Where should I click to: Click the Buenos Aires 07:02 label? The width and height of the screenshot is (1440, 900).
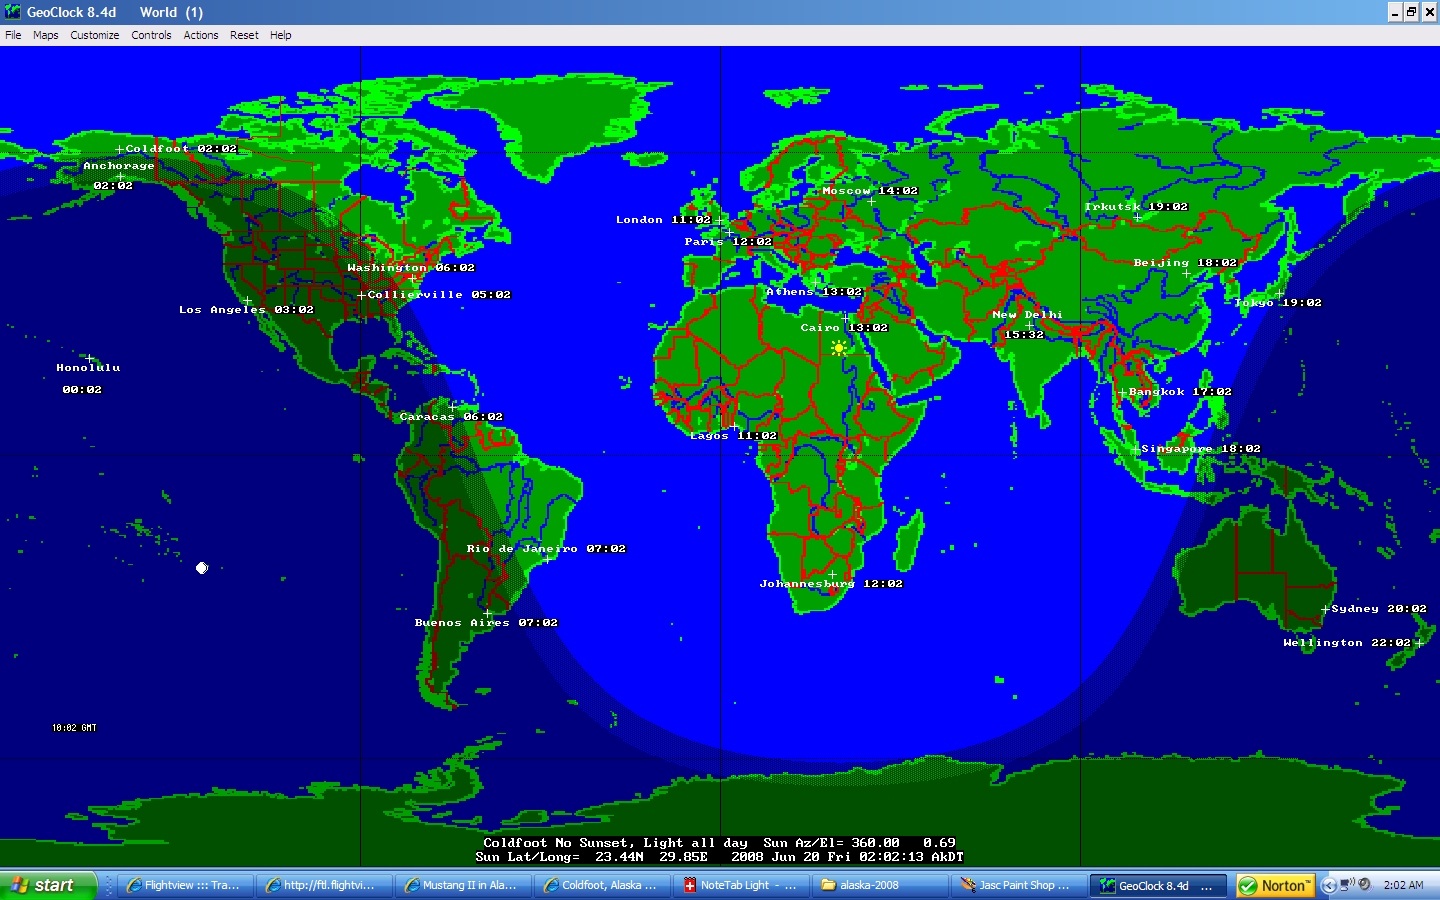486,623
